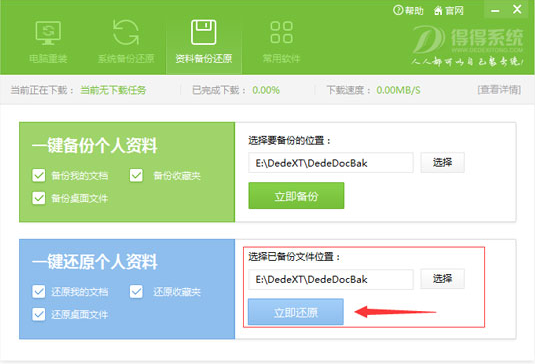Open the 系统备份还原 refresh-arrows icon
The width and height of the screenshot is (535, 364).
pos(126,33)
